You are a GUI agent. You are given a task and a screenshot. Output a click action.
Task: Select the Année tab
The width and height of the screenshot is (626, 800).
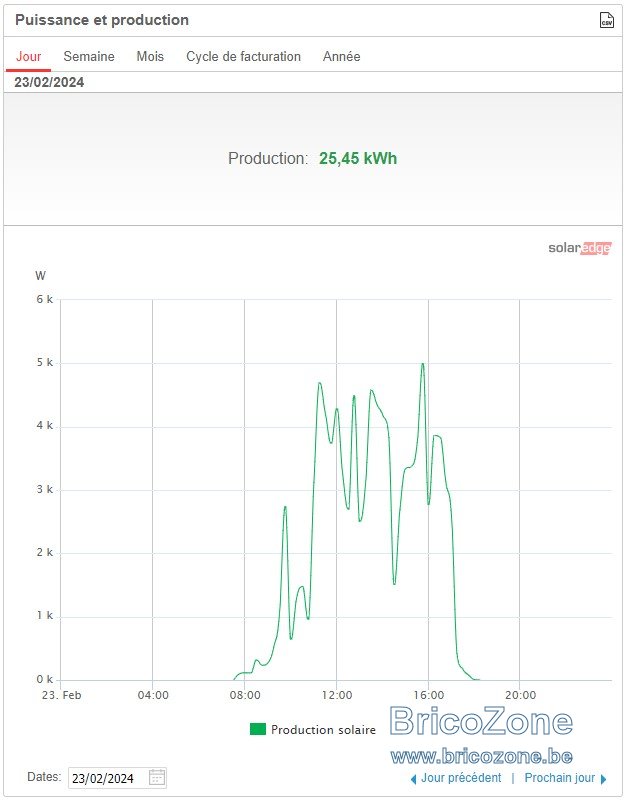pos(341,56)
